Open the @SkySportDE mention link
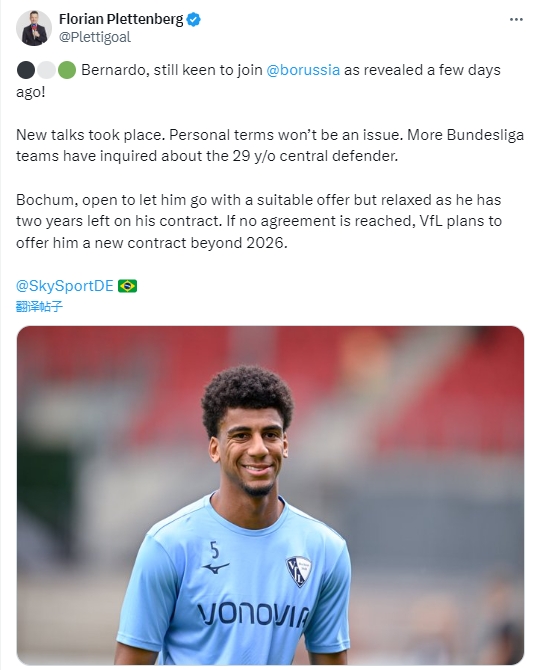 pos(65,285)
